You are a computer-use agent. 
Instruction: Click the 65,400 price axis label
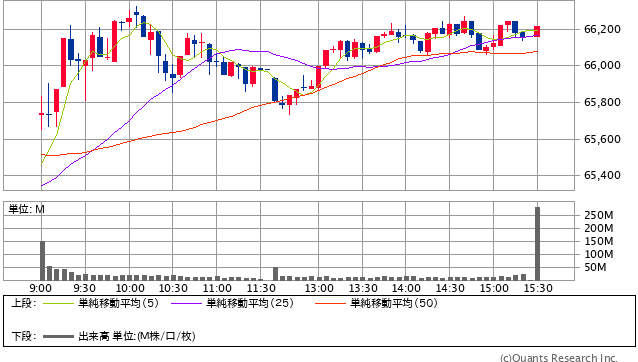602,175
